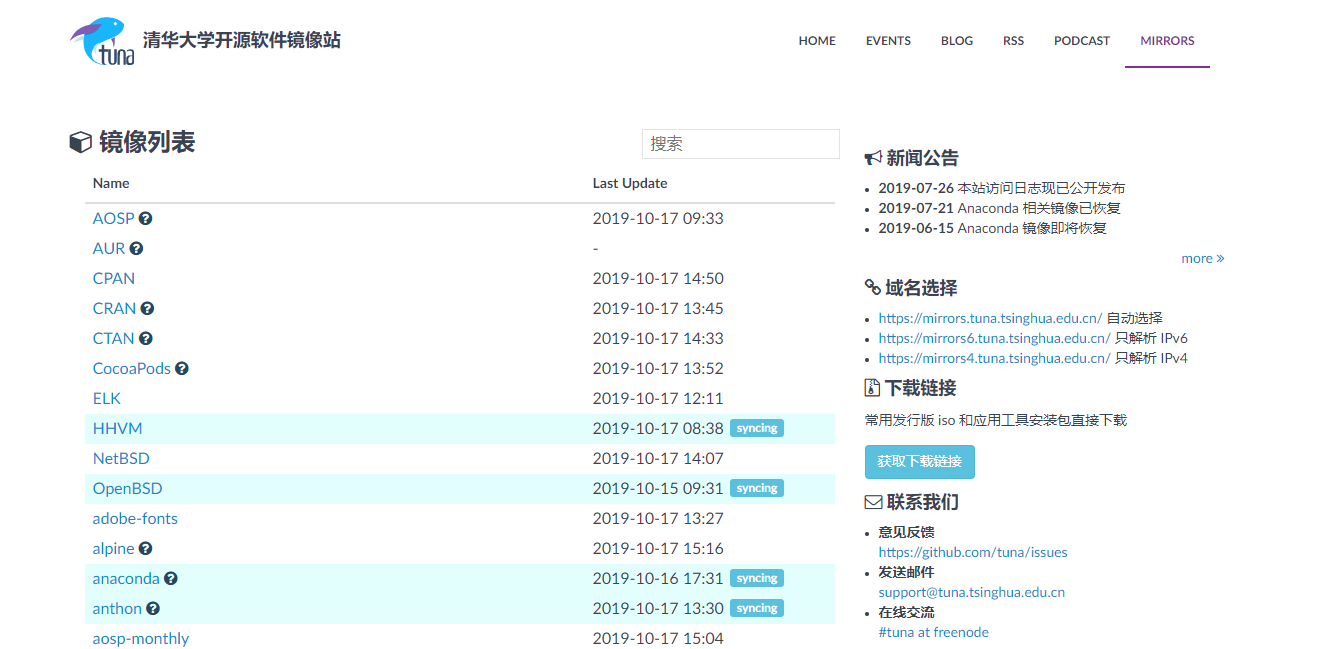Image resolution: width=1324 pixels, height=649 pixels.
Task: Open the CRAN mirror link
Action: (x=114, y=308)
